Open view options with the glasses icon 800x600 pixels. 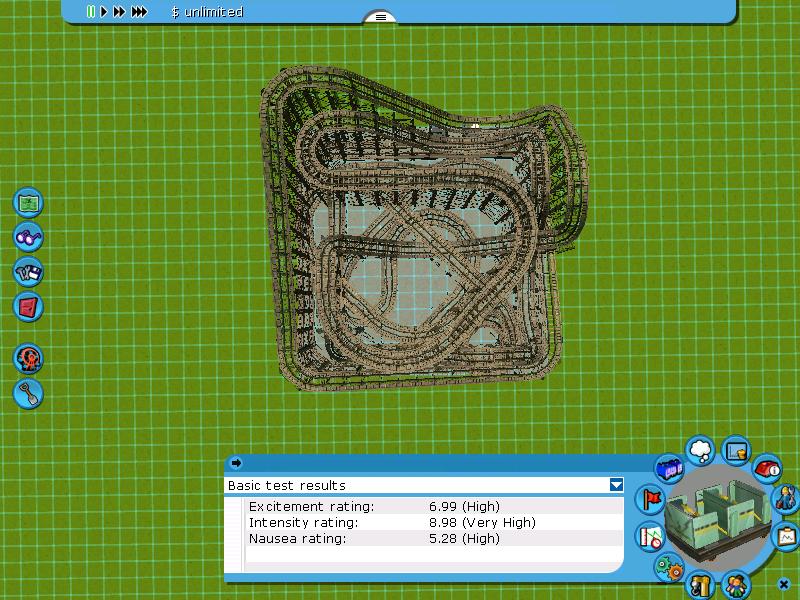(x=28, y=237)
